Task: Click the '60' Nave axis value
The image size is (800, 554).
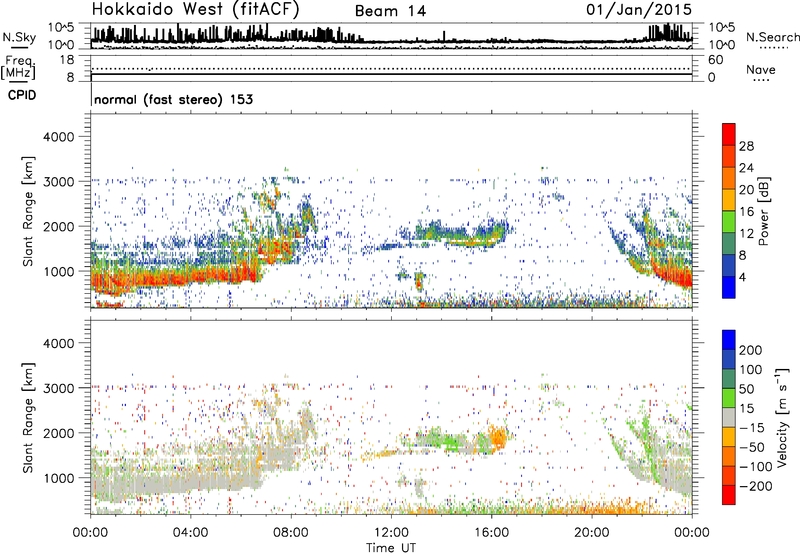Action: click(x=715, y=60)
